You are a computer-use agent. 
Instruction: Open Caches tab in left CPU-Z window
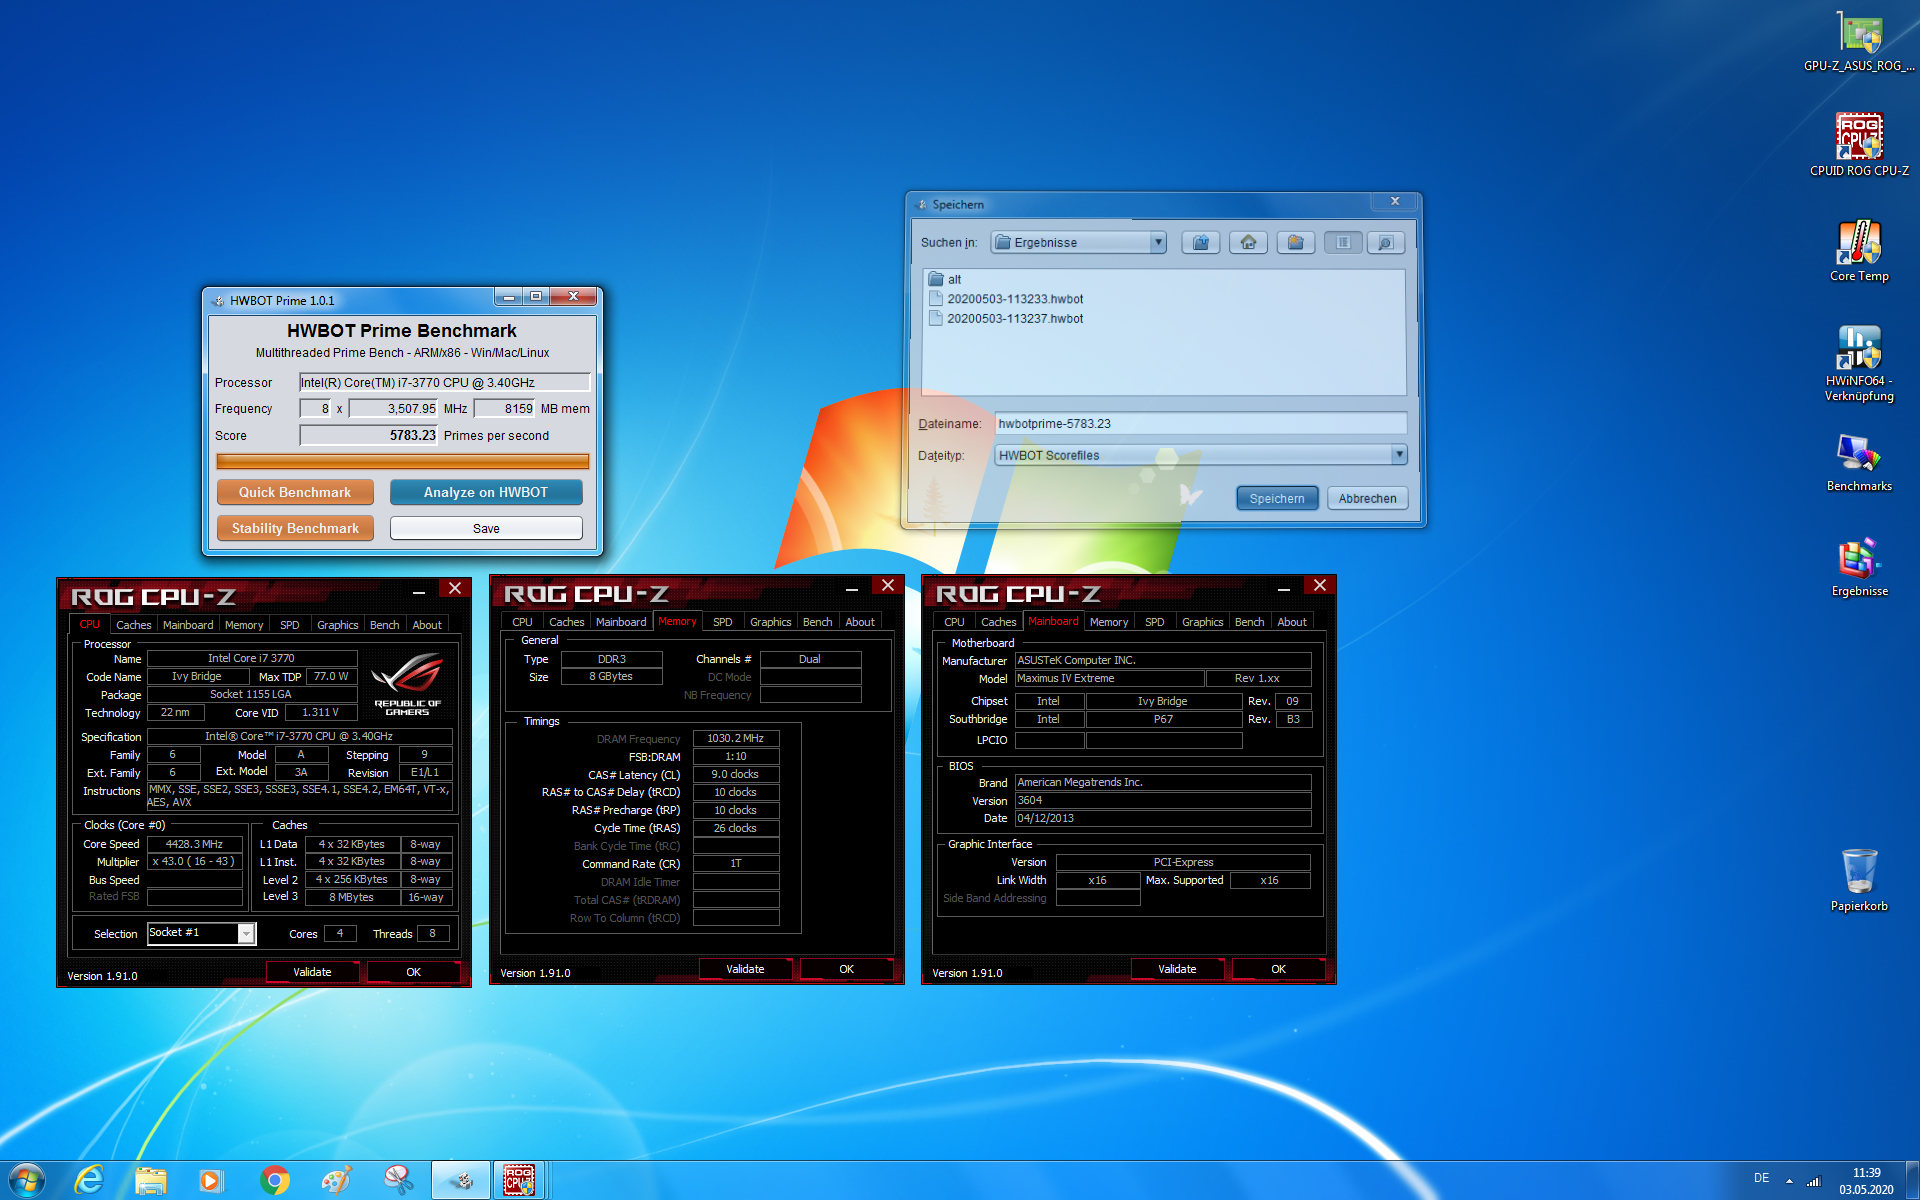pyautogui.click(x=134, y=625)
